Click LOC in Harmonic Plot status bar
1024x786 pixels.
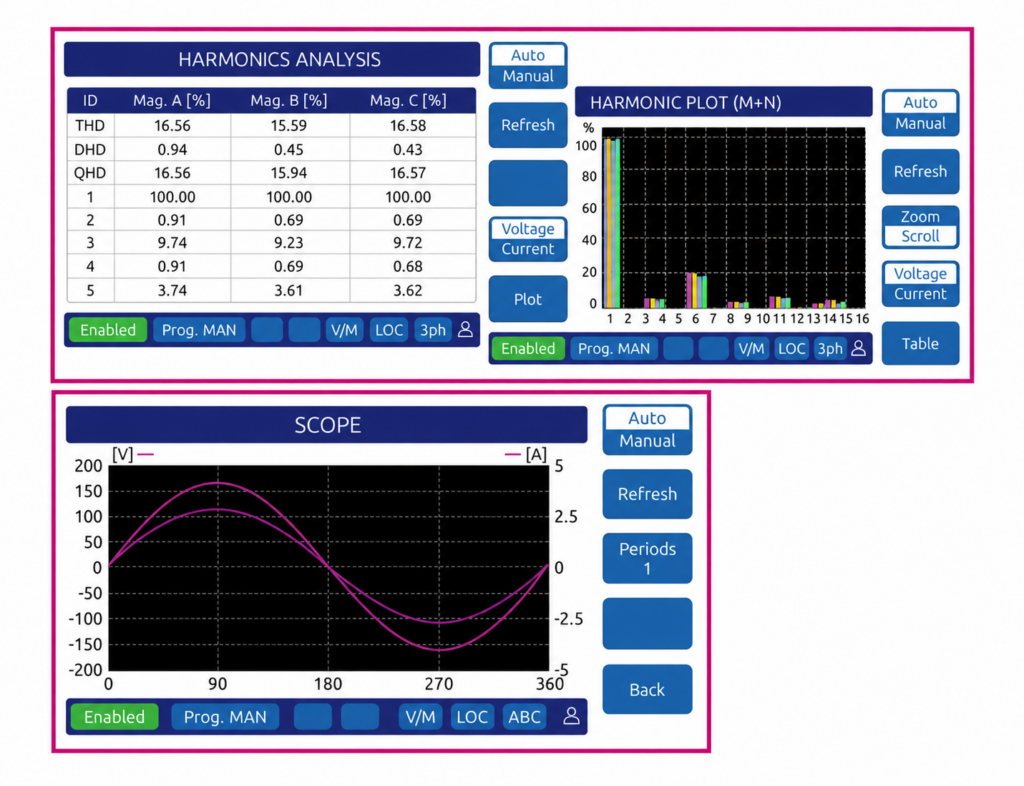[x=792, y=349]
